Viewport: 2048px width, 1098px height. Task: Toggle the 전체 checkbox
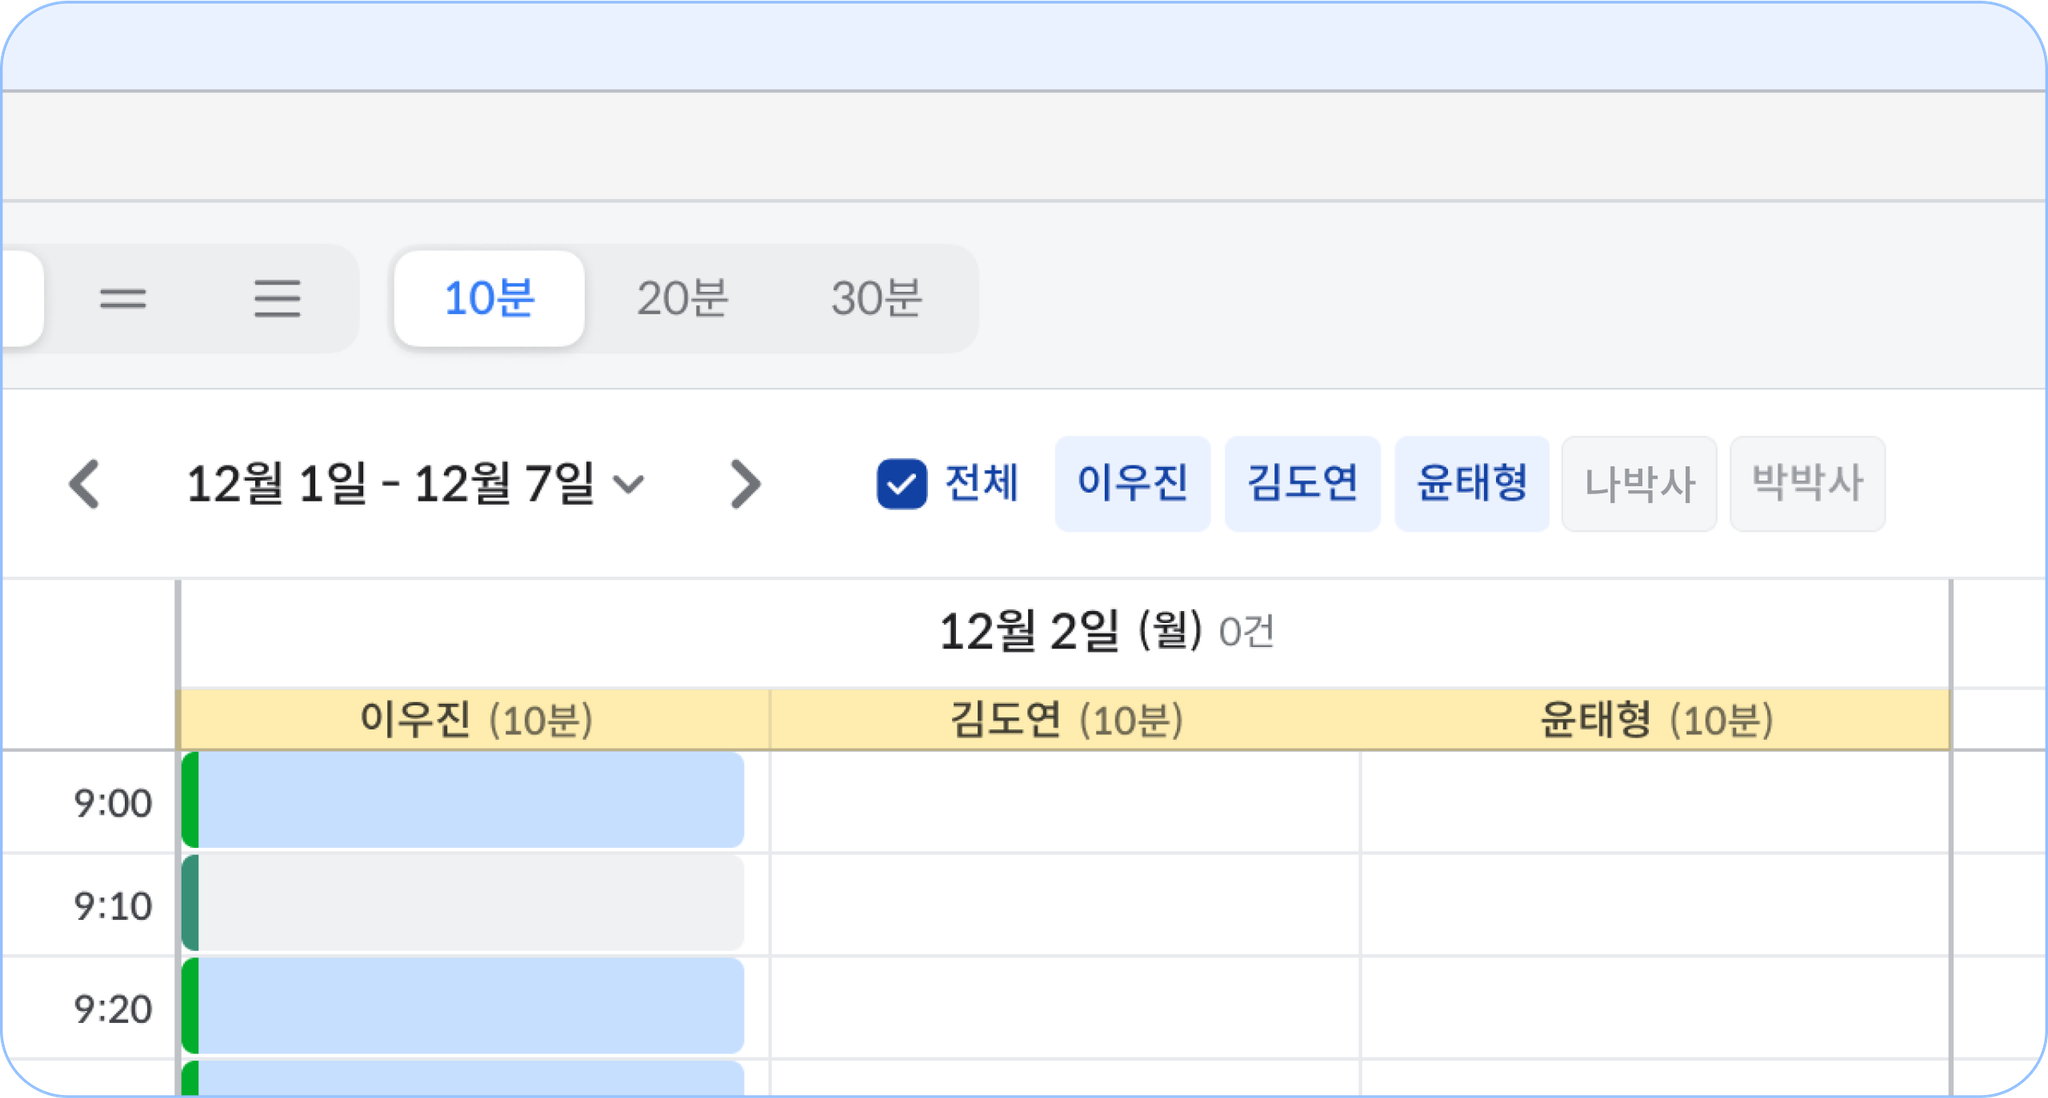pyautogui.click(x=901, y=485)
